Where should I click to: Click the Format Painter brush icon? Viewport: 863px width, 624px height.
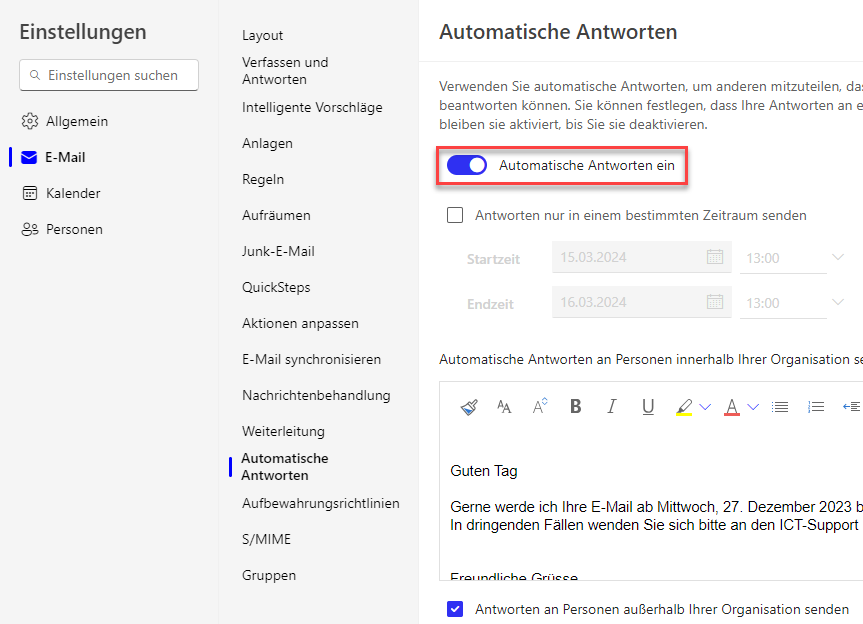click(469, 407)
